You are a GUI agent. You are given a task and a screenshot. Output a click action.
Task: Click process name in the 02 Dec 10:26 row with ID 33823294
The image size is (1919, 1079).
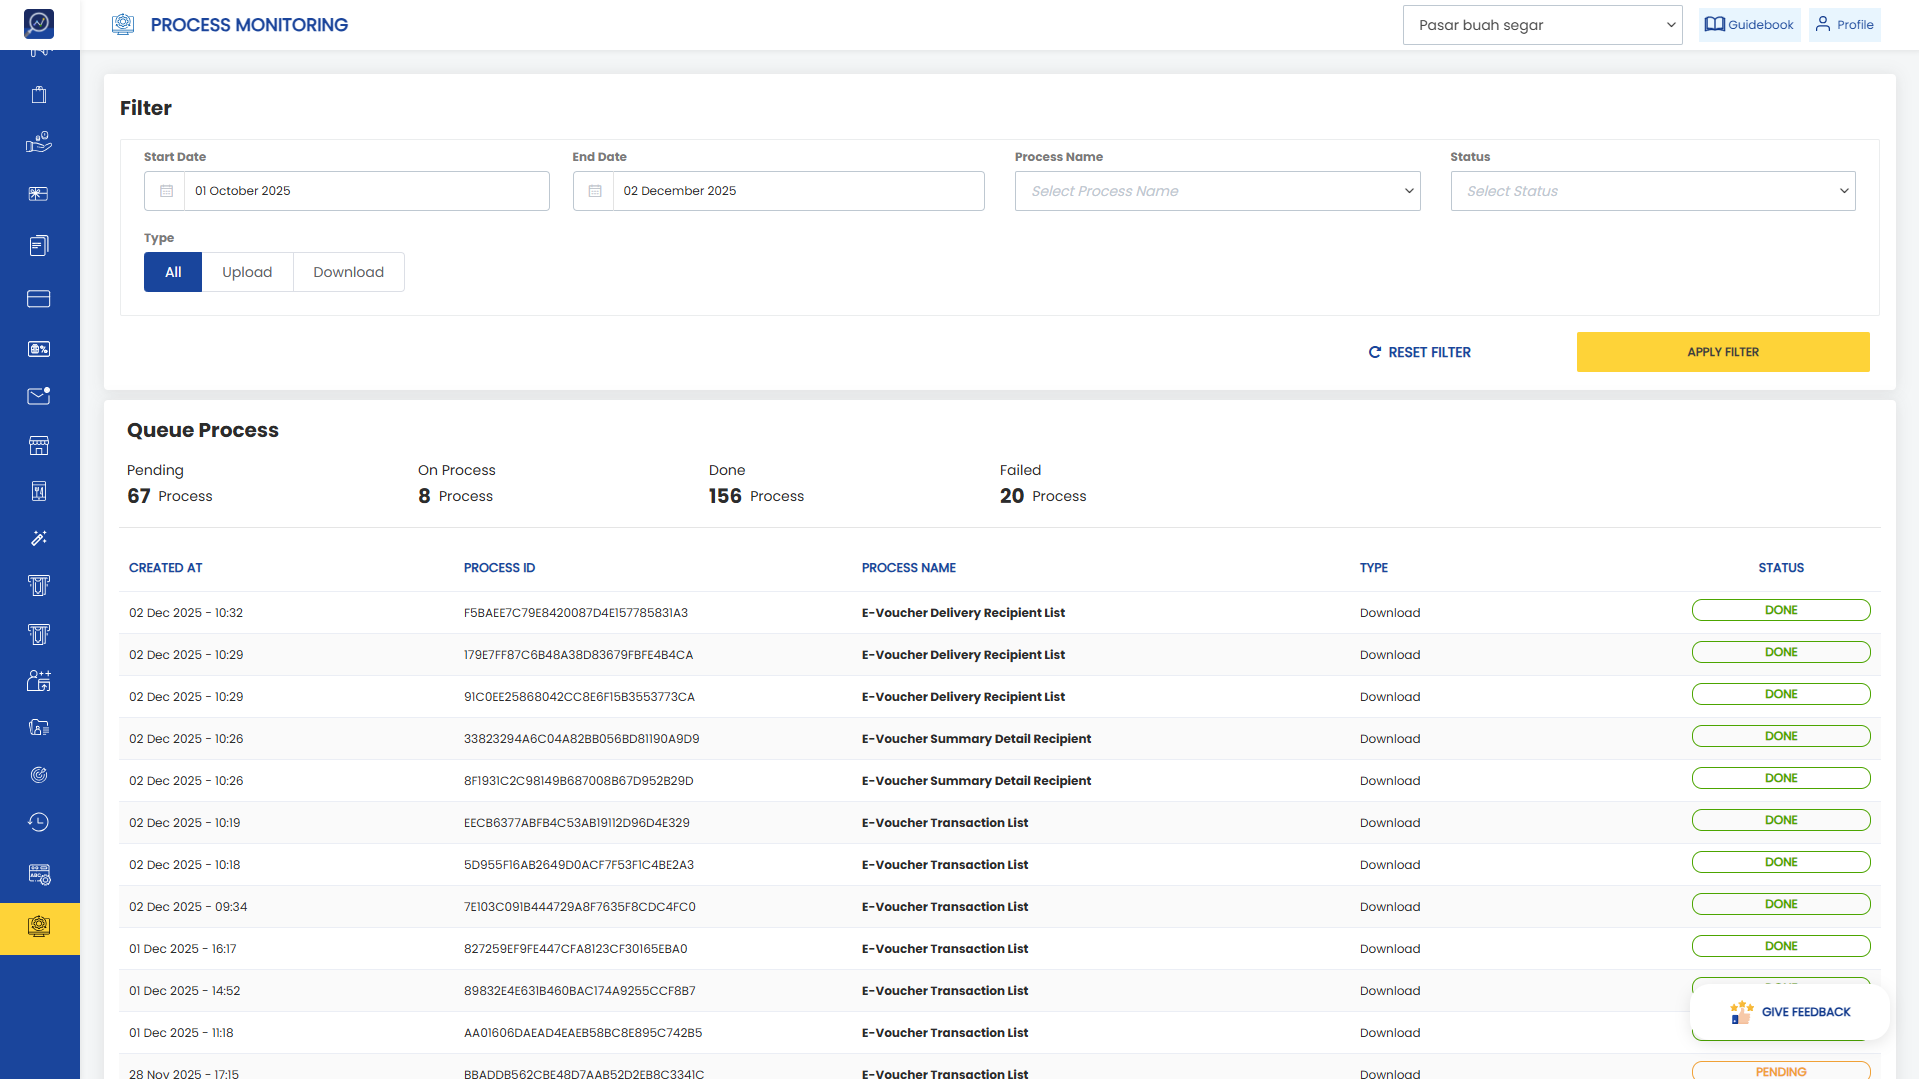pos(976,739)
